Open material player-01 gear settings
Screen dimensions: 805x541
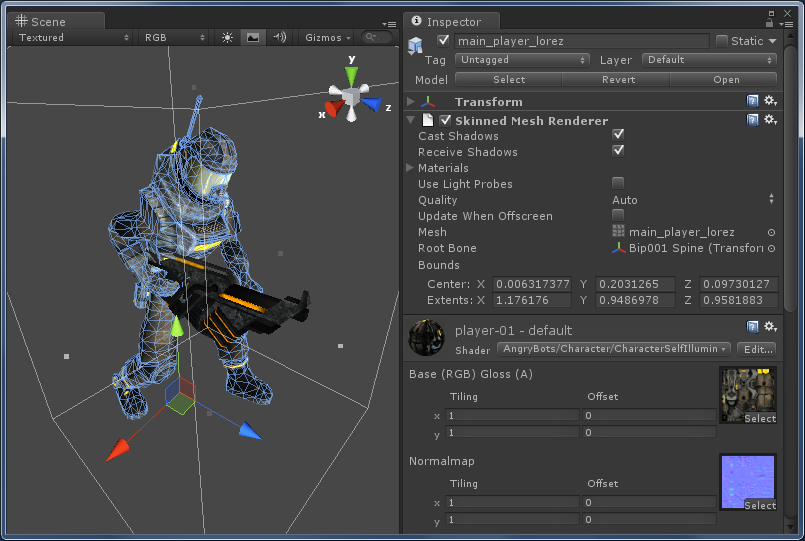click(x=770, y=328)
